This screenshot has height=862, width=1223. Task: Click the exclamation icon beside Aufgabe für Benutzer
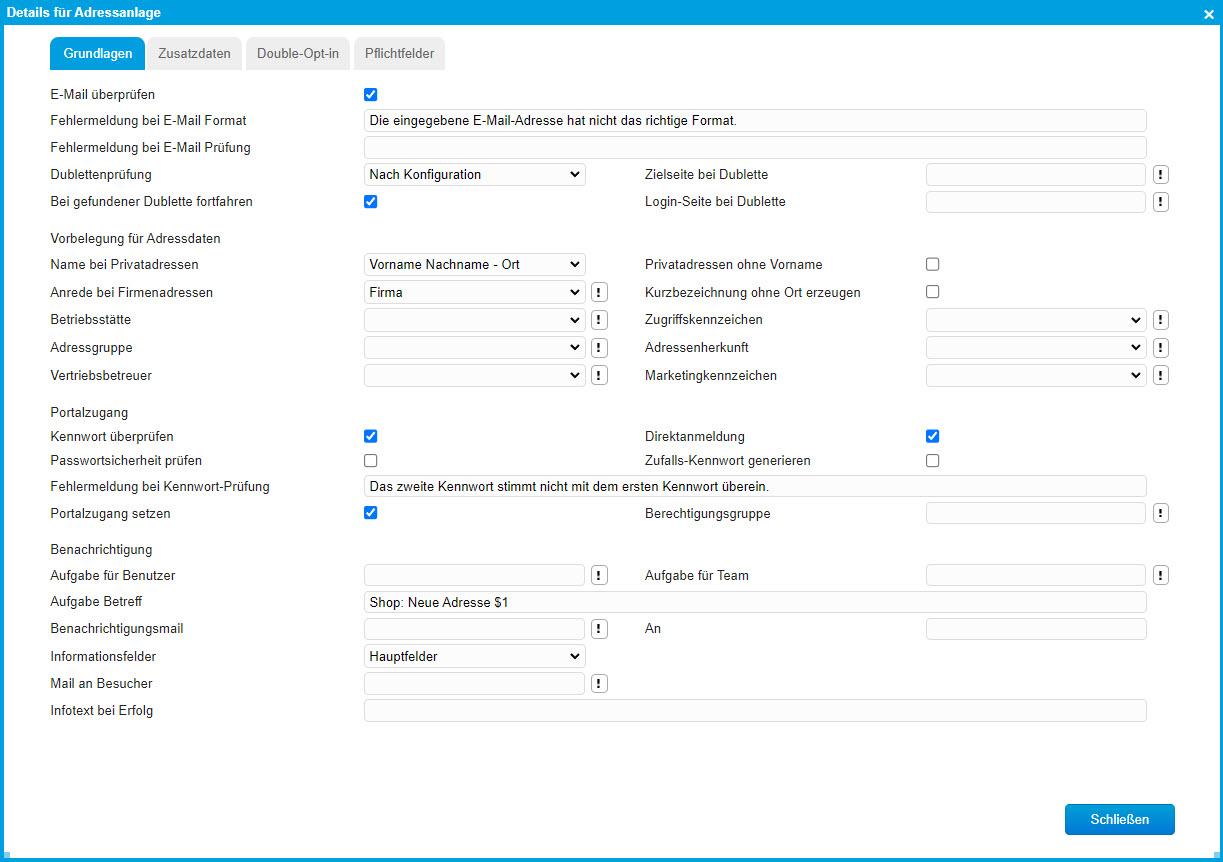coord(598,575)
